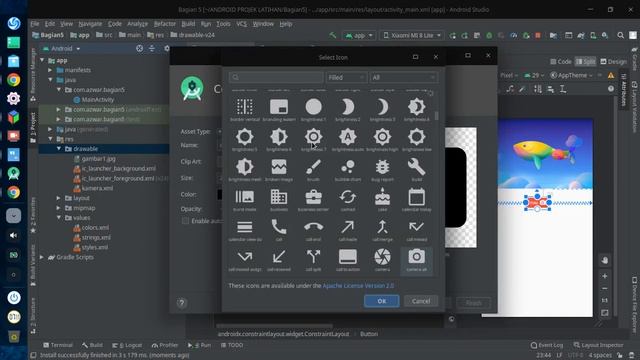Select gambar1.jpg in project tree
640x360 pixels.
tap(94, 158)
